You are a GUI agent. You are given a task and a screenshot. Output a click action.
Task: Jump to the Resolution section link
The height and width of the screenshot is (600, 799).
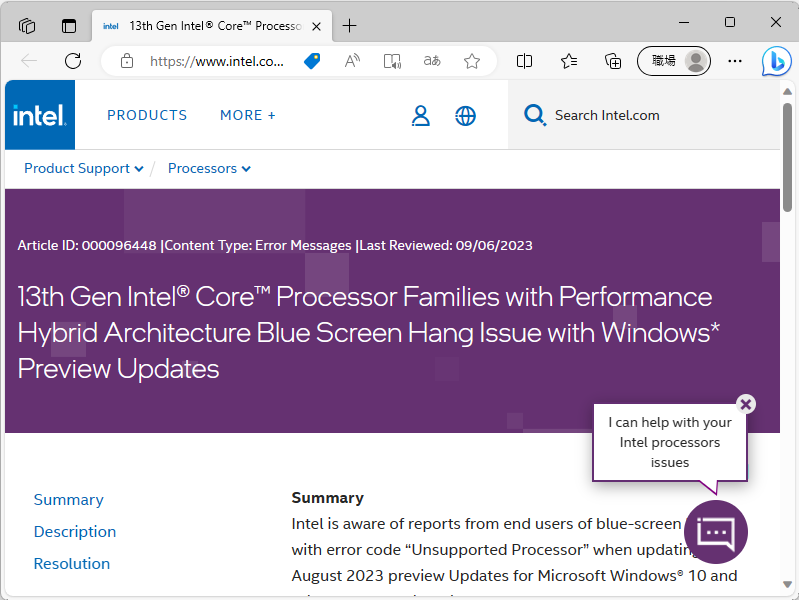[x=72, y=564]
